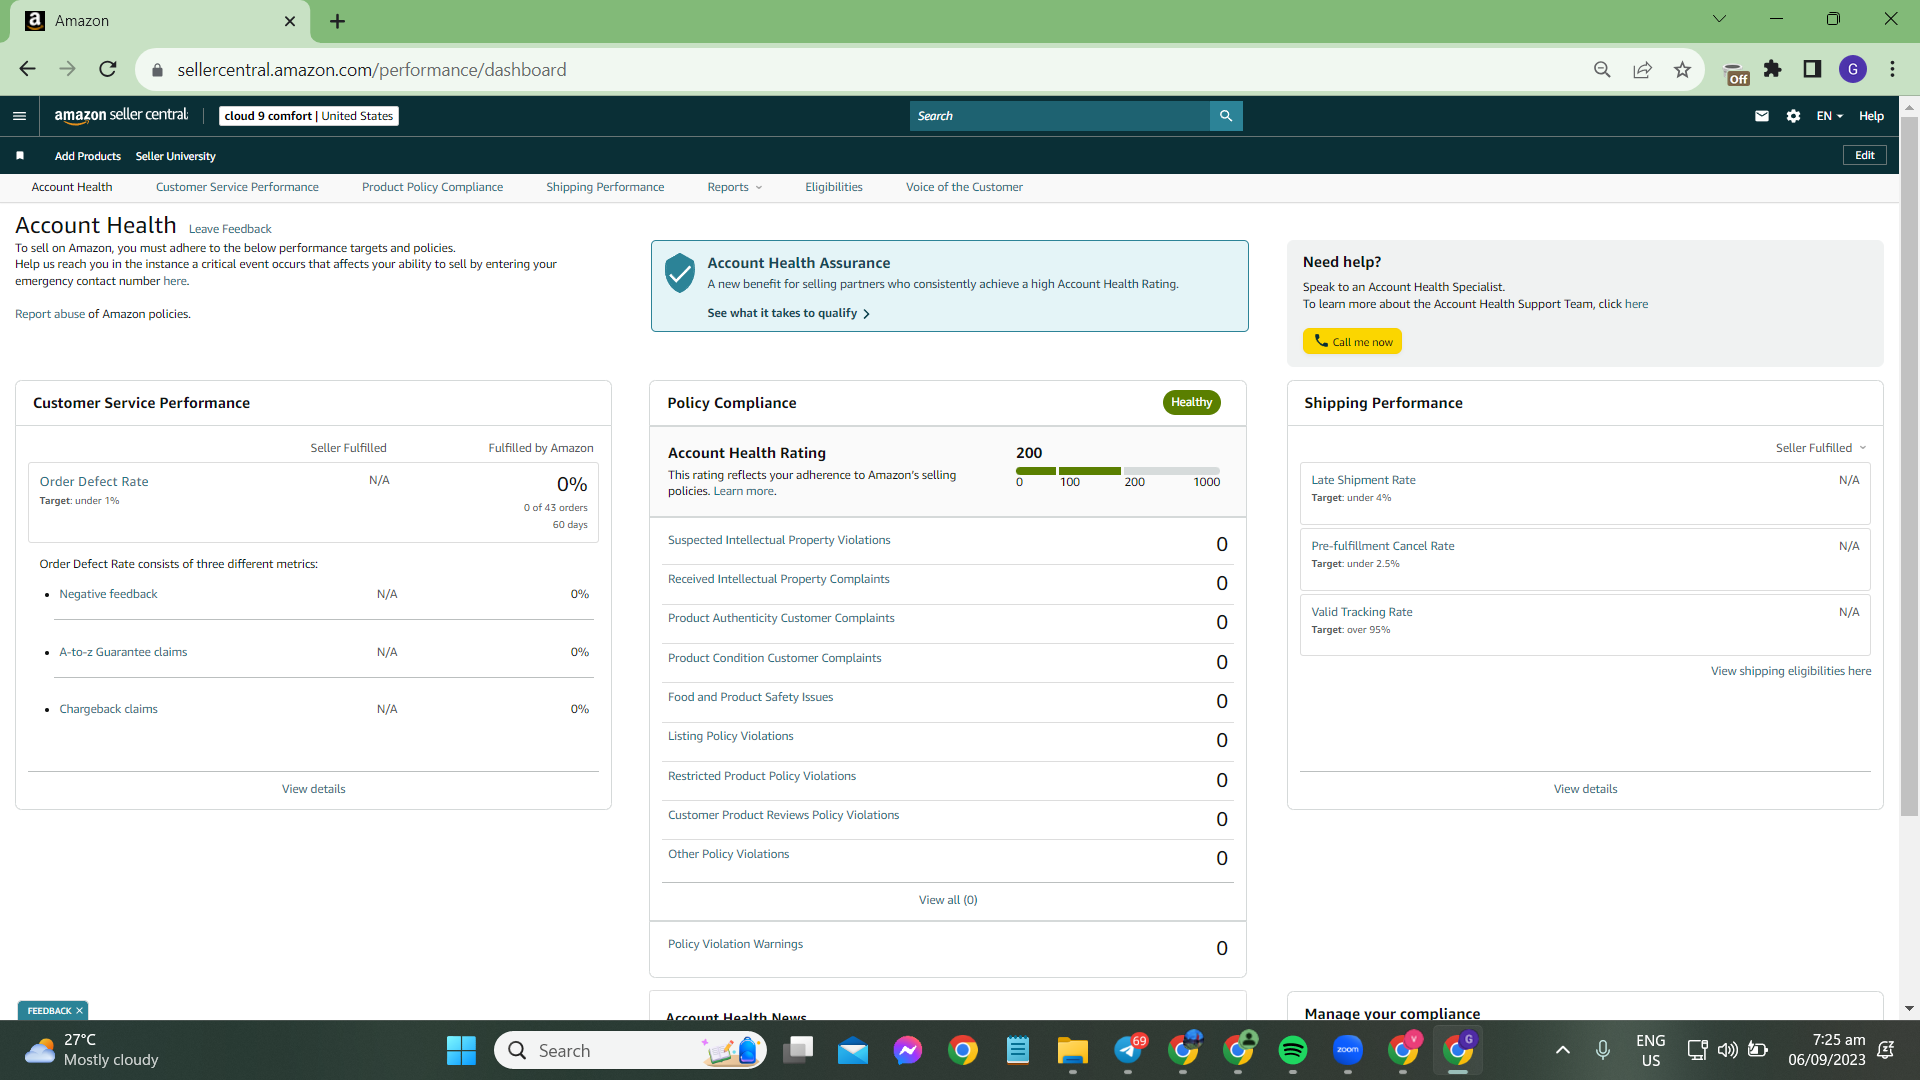The width and height of the screenshot is (1920, 1080).
Task: Switch to the Account Health tab
Action: [72, 187]
